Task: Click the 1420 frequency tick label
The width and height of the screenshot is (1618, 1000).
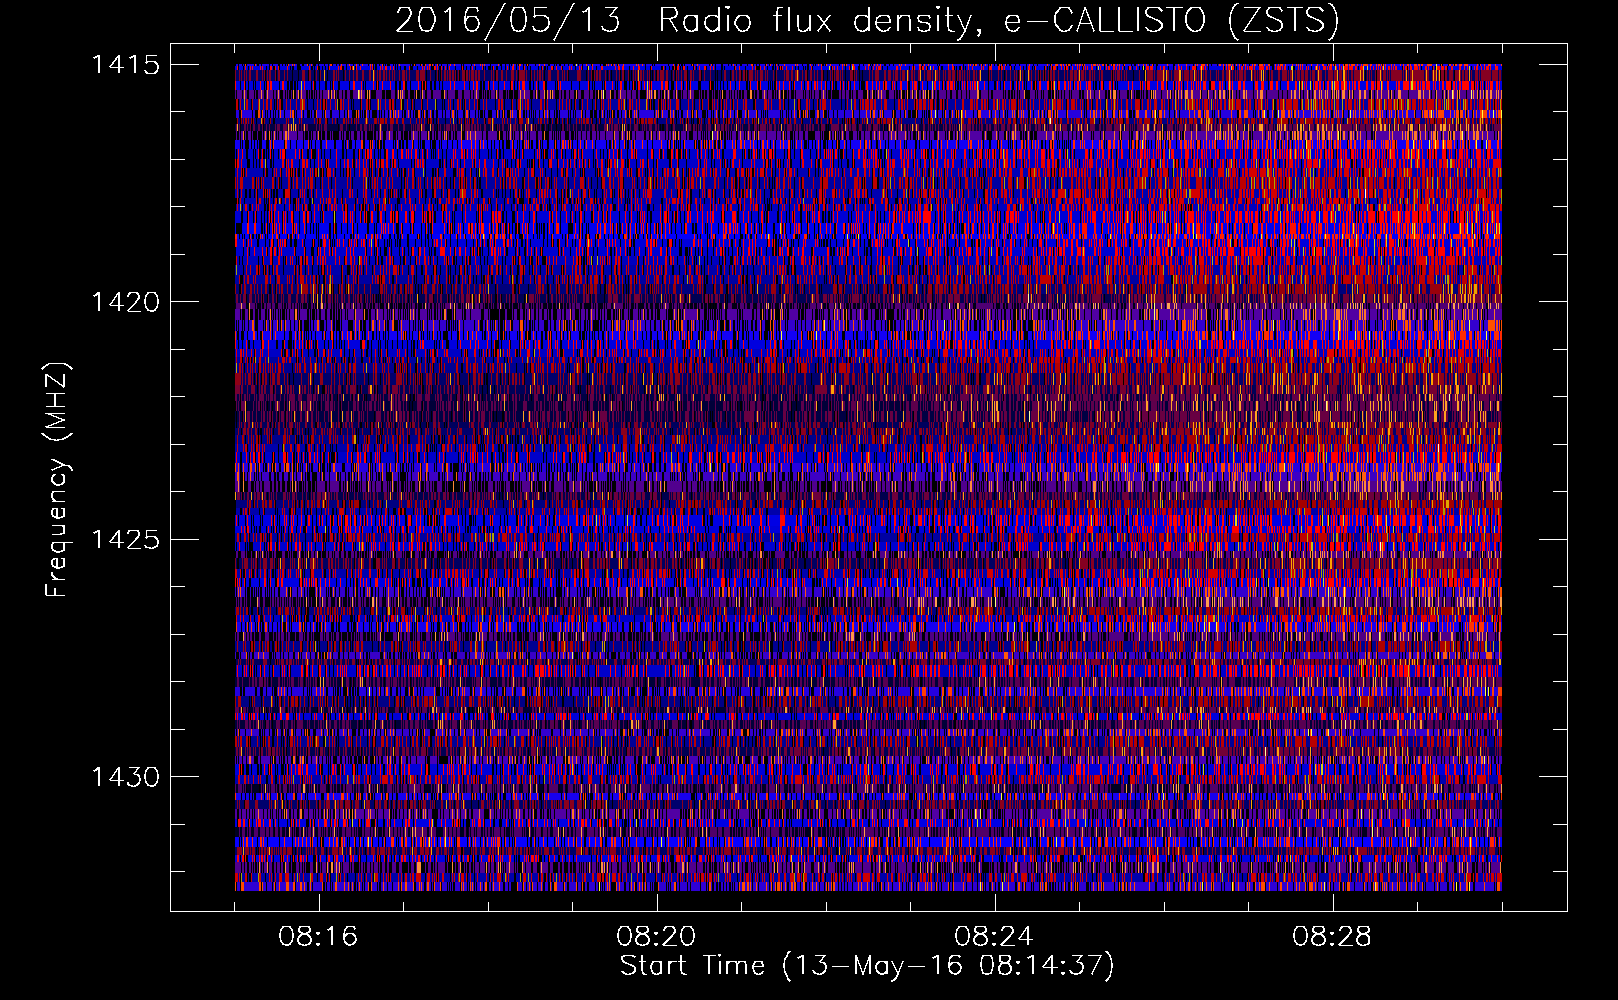Action: point(125,302)
